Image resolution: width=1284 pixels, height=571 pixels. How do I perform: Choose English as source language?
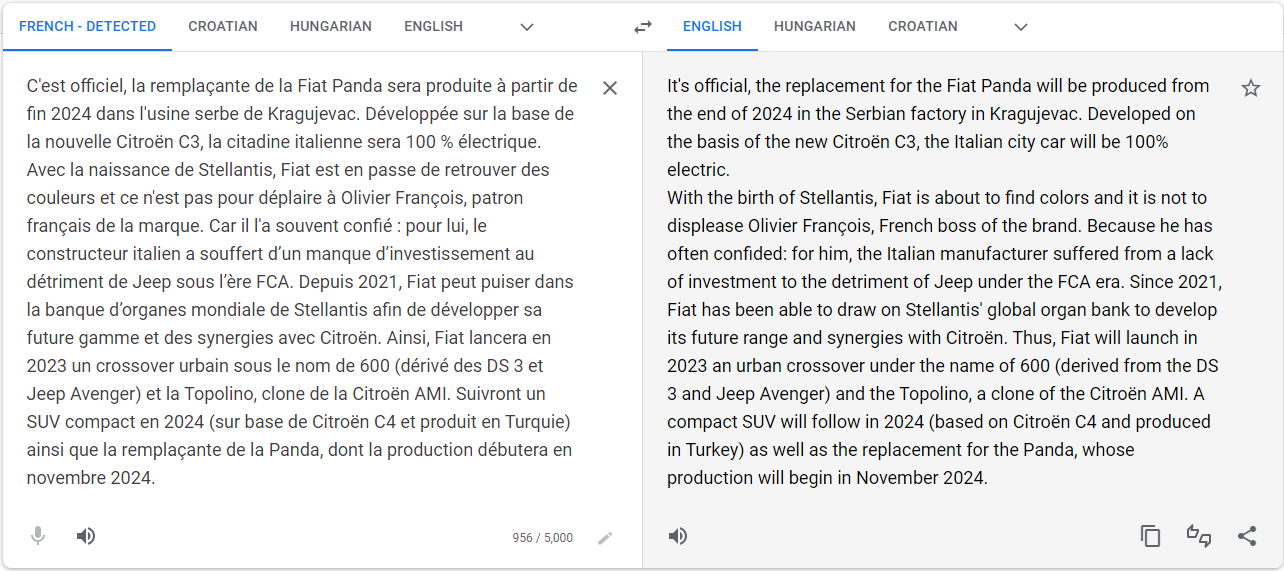[x=433, y=27]
